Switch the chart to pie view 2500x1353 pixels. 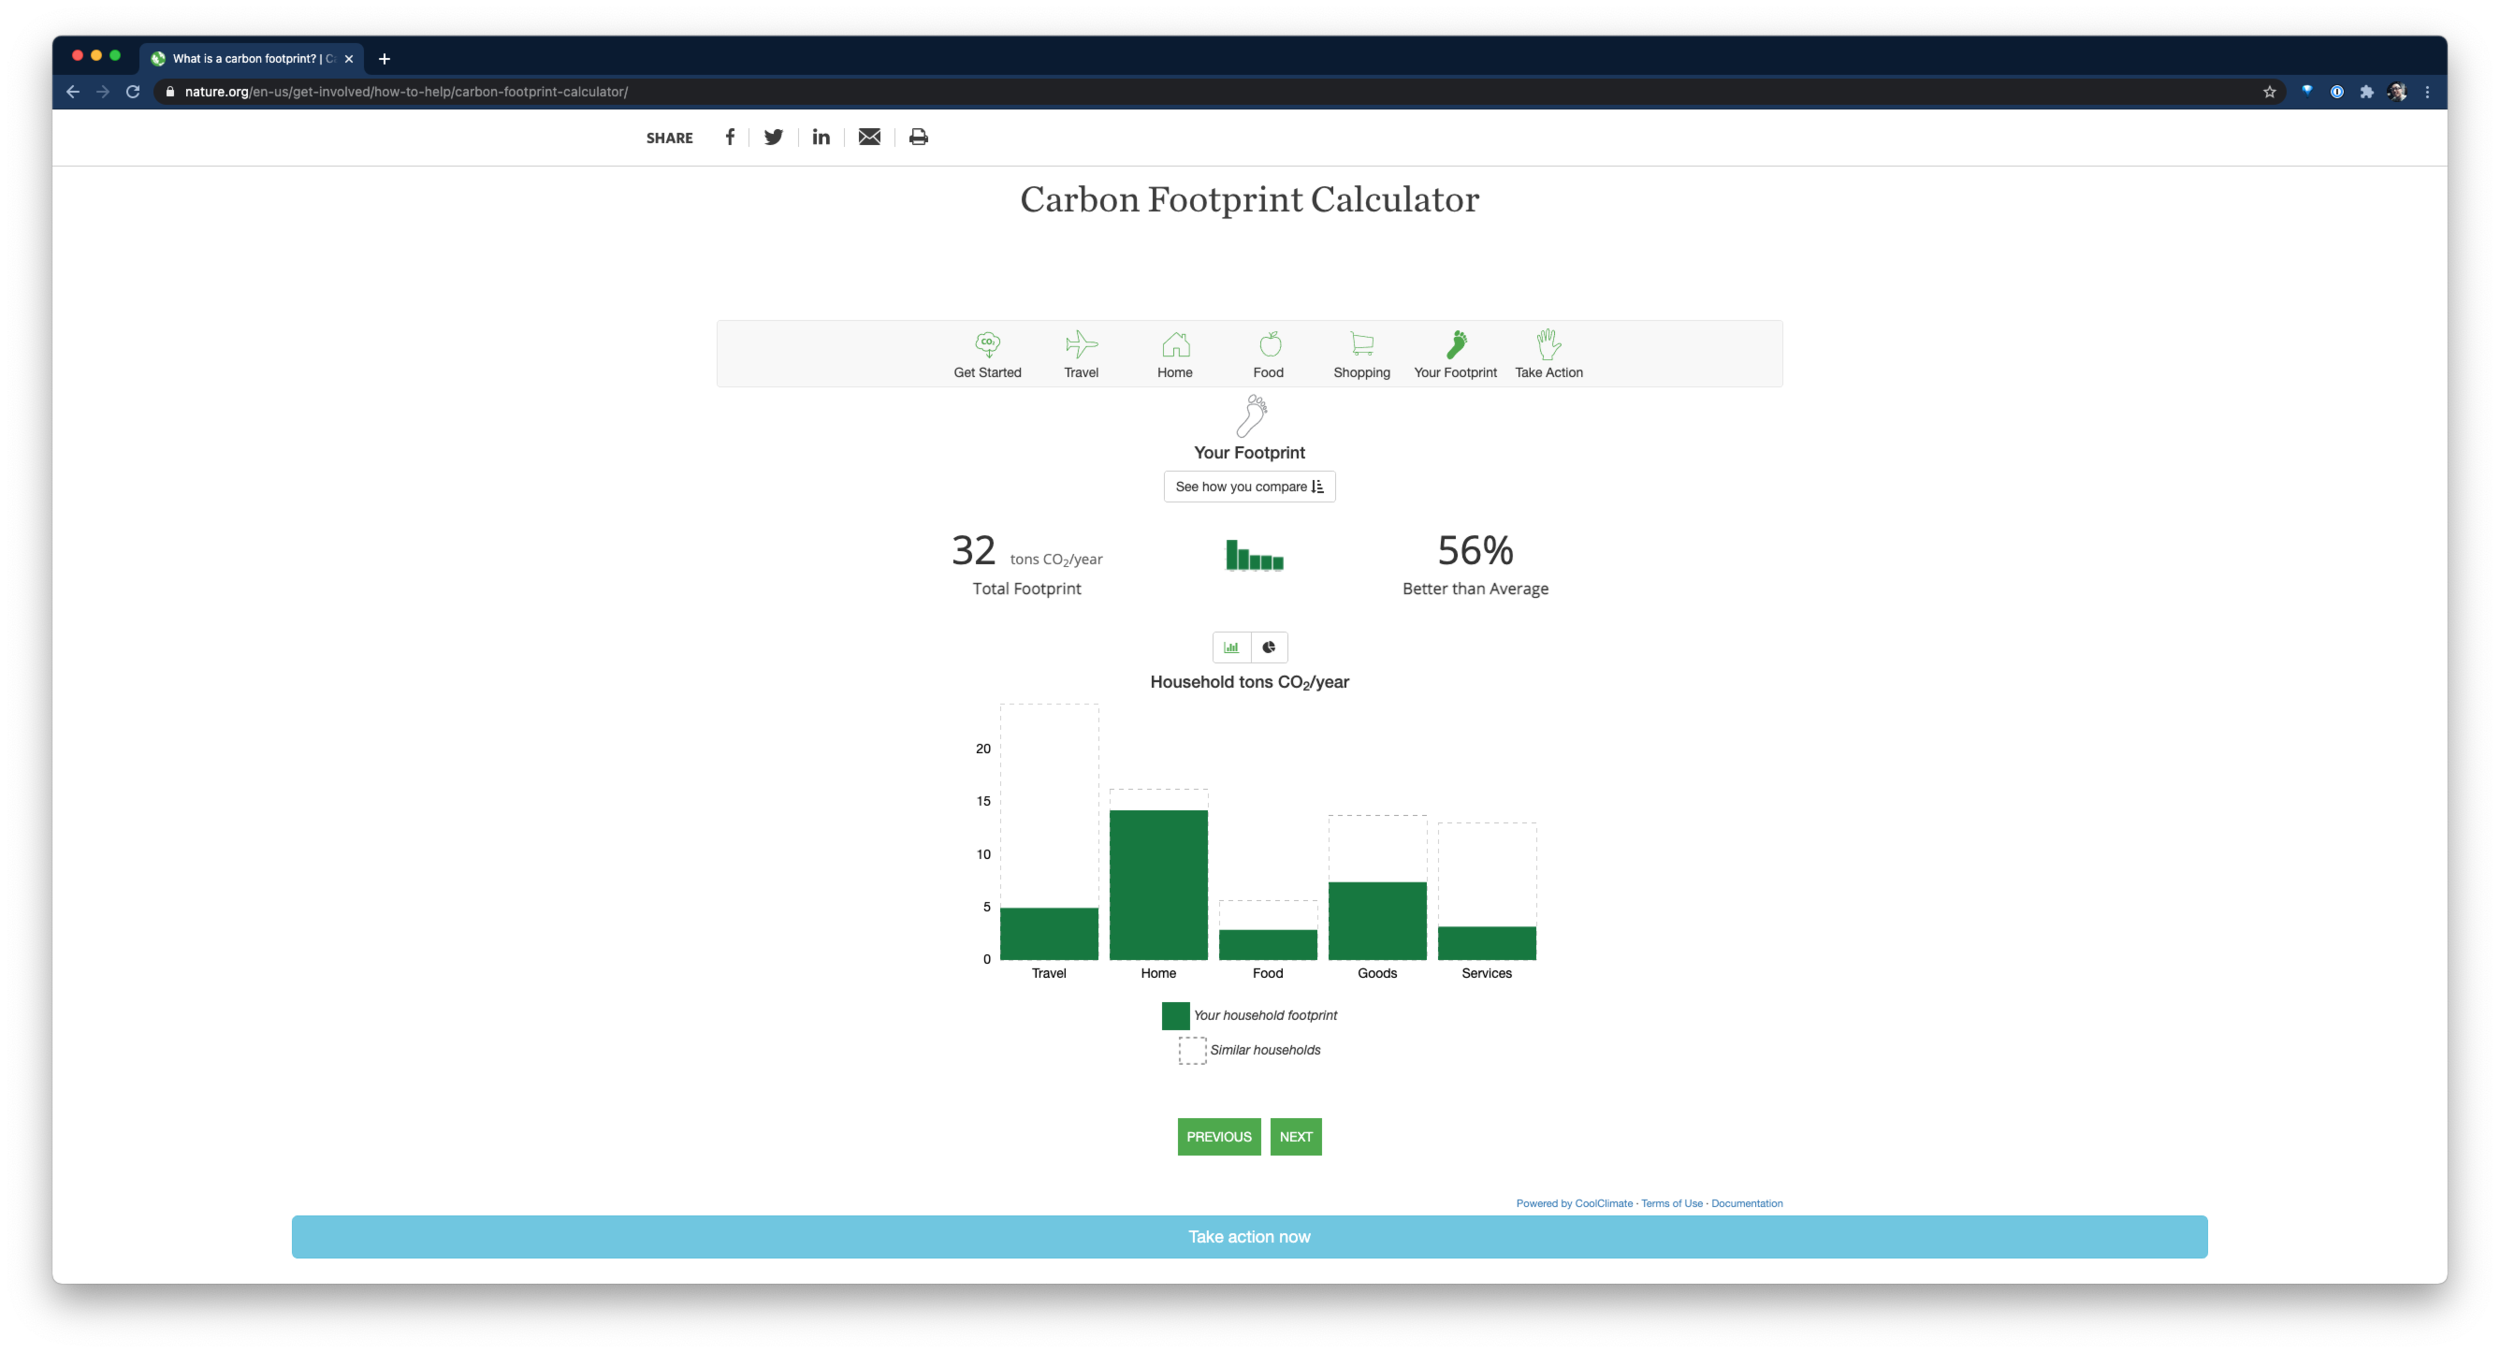point(1269,647)
